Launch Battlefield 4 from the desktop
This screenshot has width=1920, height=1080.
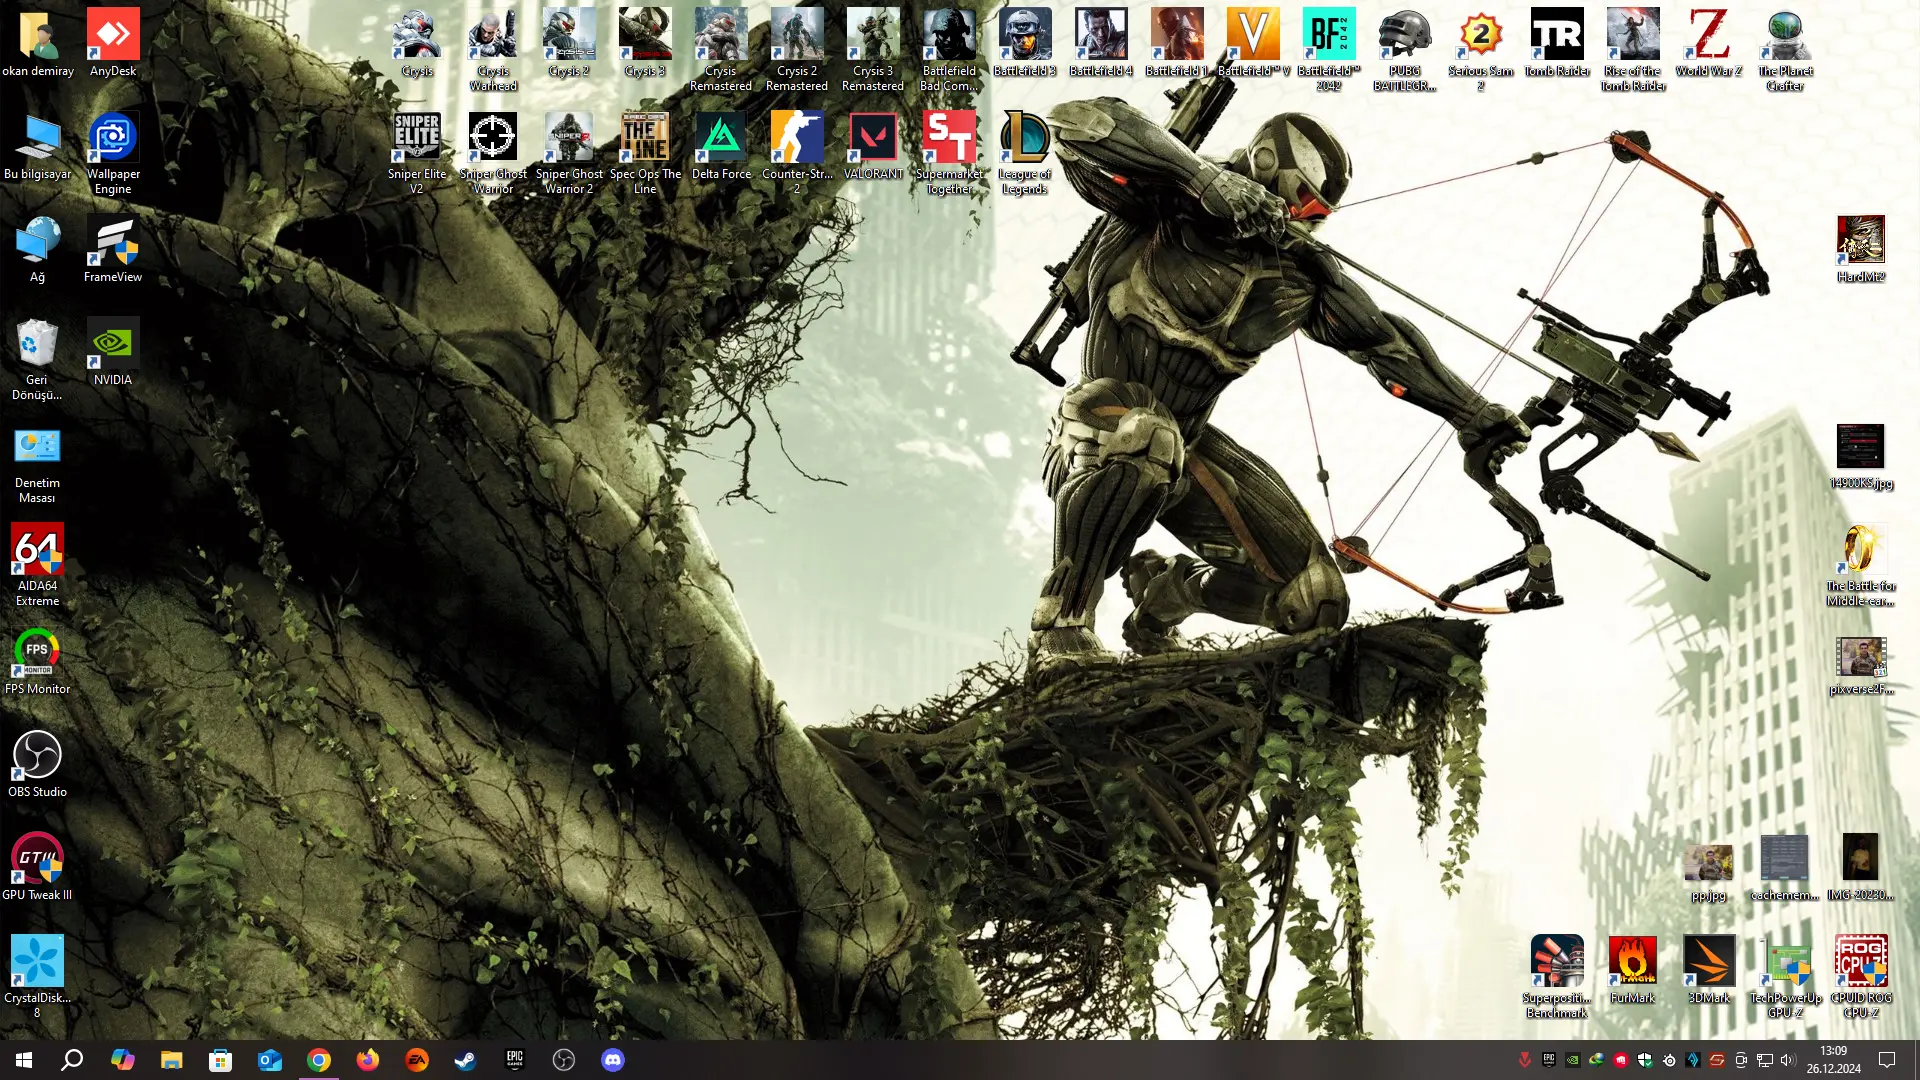(1101, 43)
